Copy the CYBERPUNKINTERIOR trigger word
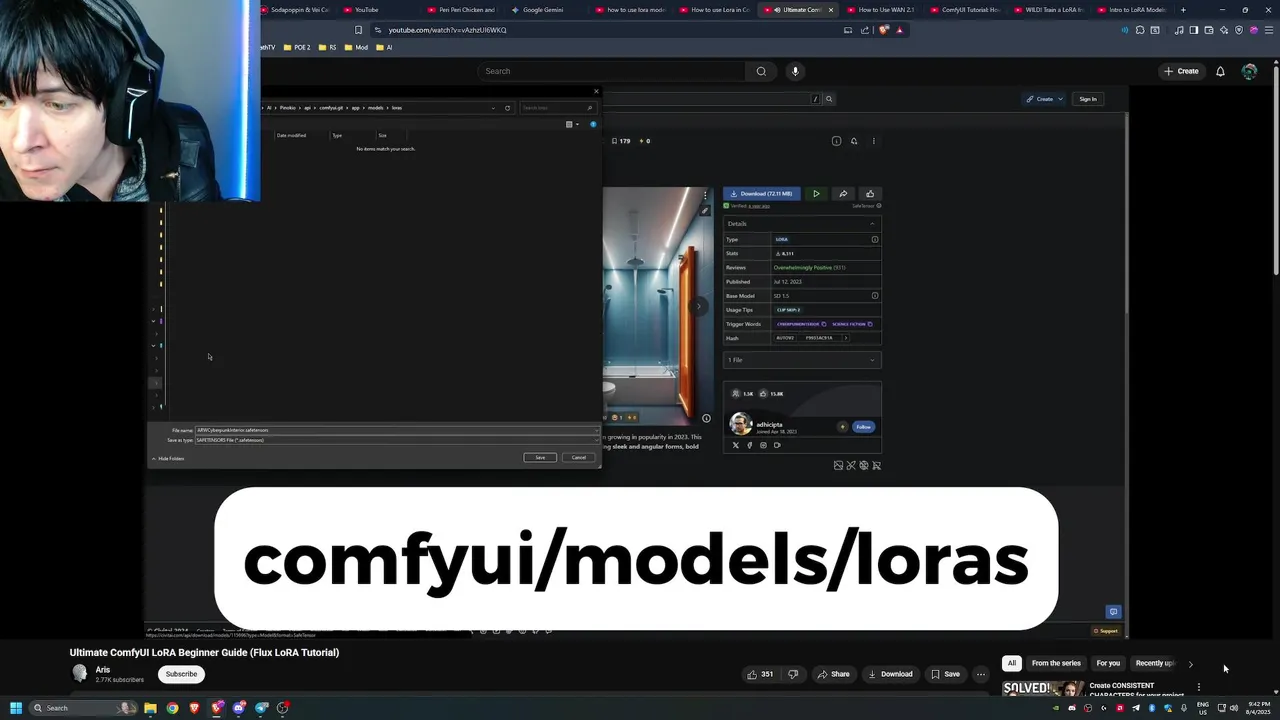The image size is (1280, 720). (x=824, y=324)
